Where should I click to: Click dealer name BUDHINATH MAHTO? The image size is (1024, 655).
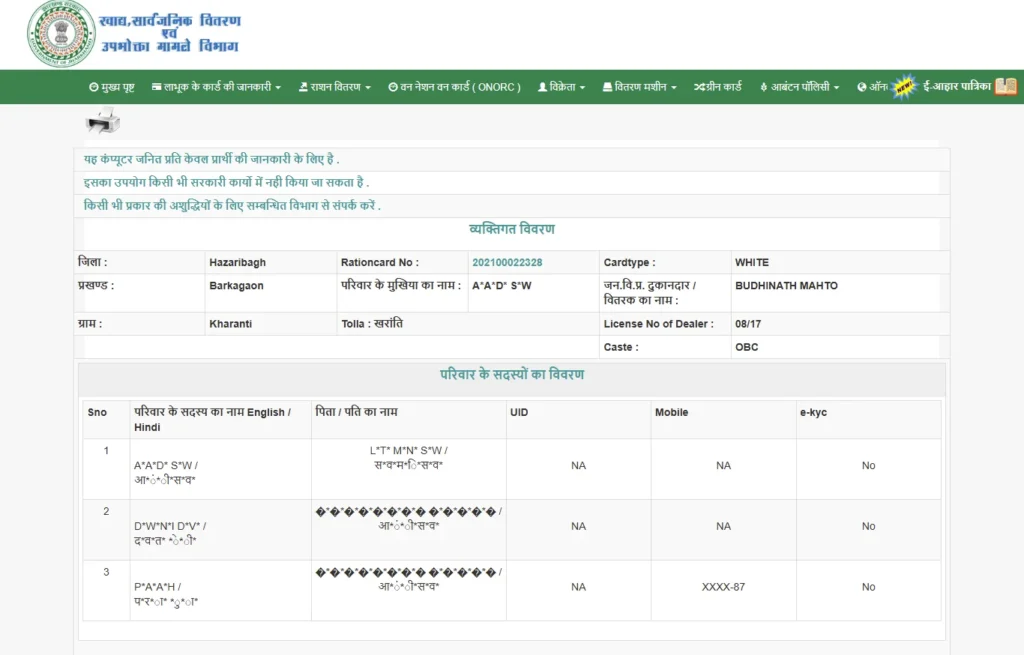(x=786, y=286)
